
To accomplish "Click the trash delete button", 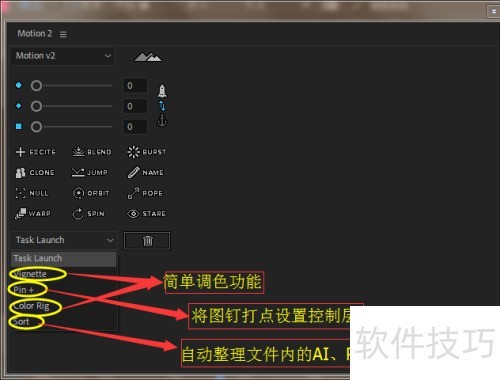I will [x=147, y=241].
